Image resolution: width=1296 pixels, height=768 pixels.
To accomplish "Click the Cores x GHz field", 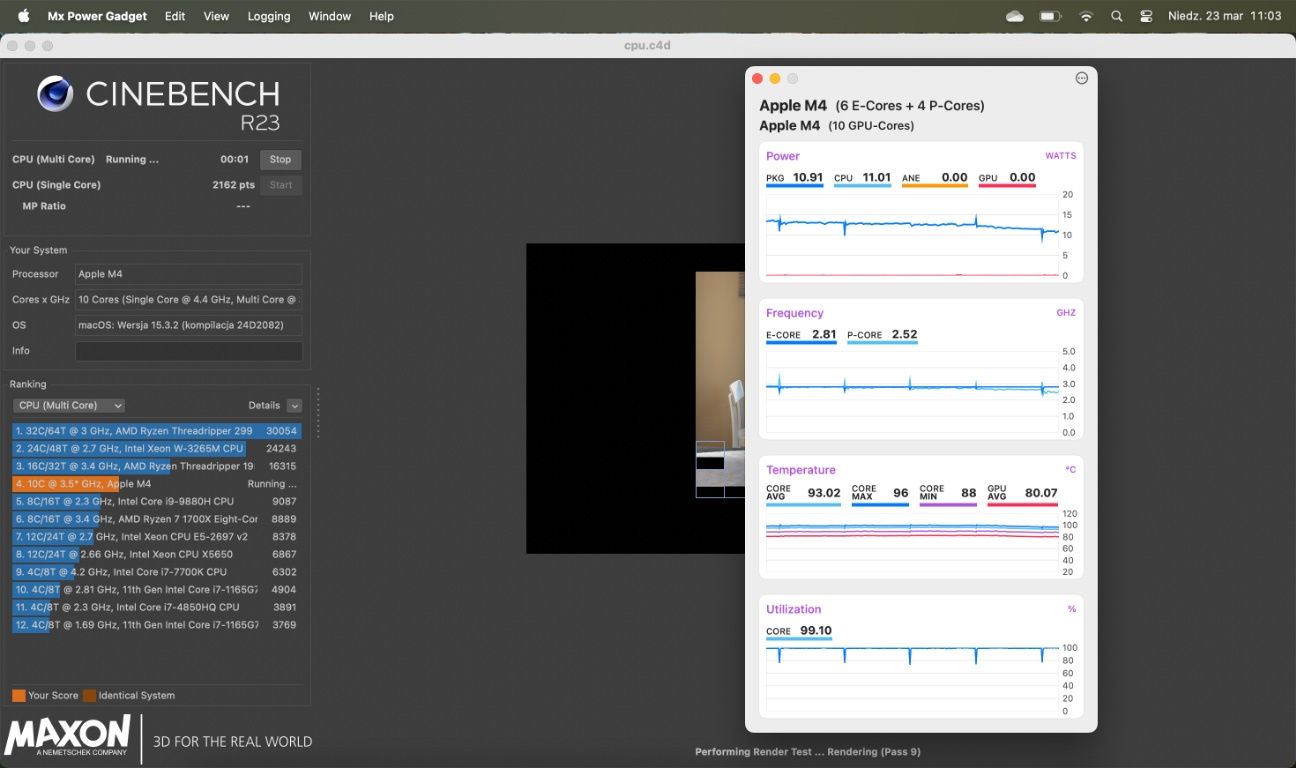I will point(188,299).
